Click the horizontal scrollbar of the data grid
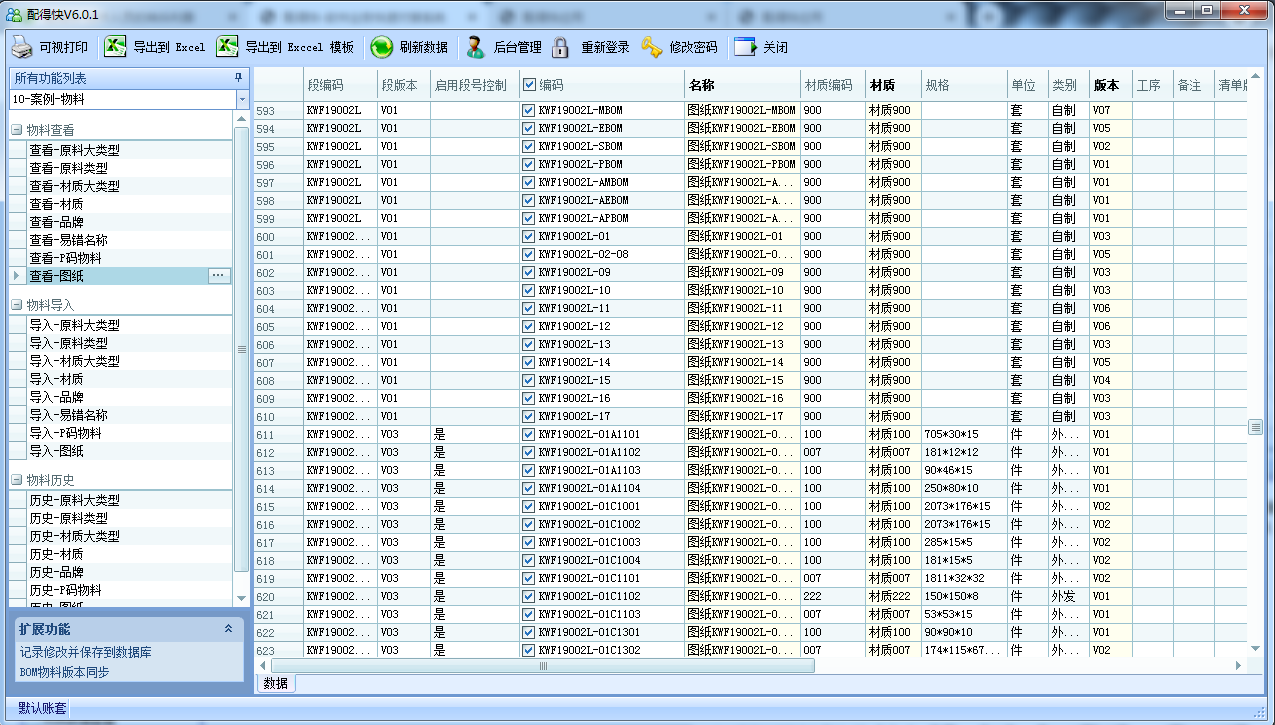 pos(543,666)
